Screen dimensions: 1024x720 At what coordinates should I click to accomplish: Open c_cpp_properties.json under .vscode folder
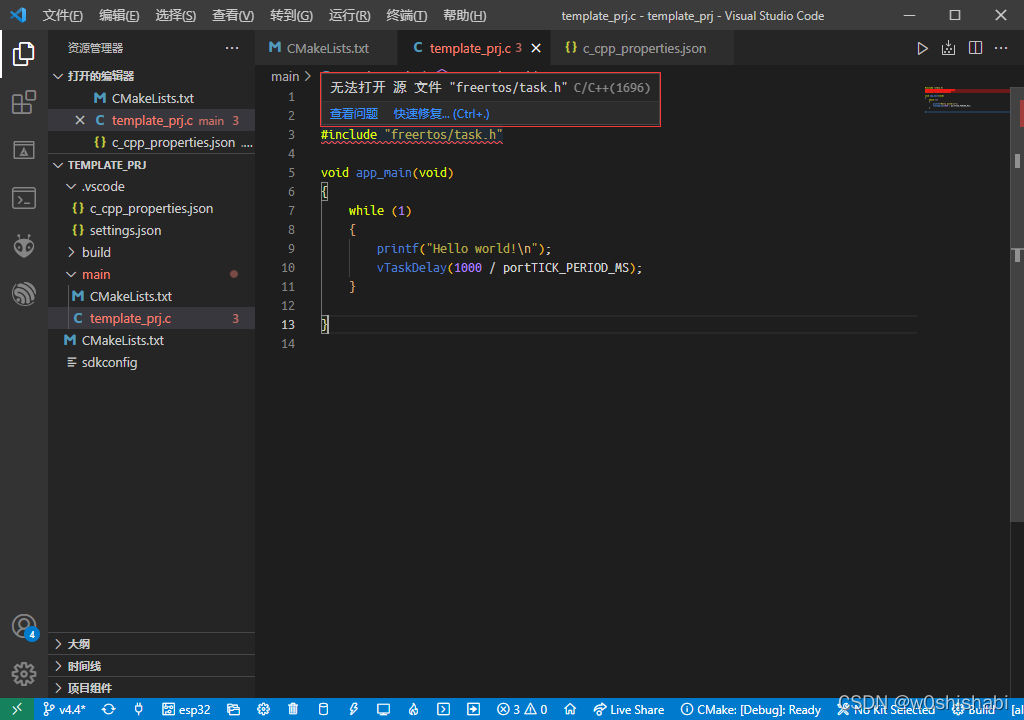pos(151,208)
